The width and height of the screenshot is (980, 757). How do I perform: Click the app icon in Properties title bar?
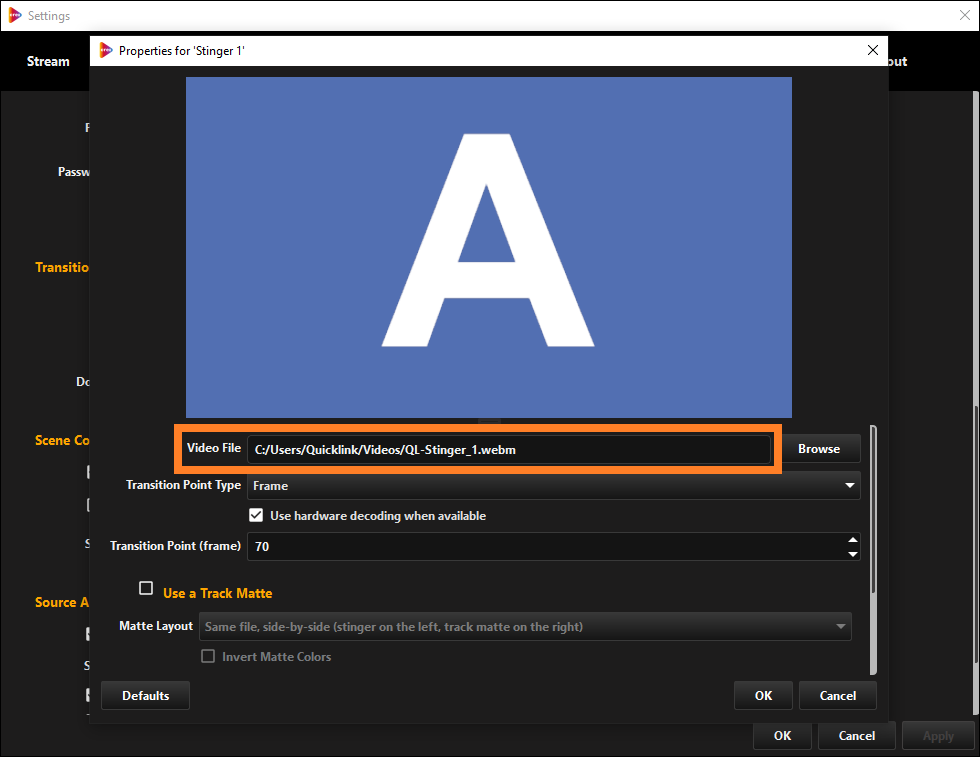[106, 50]
